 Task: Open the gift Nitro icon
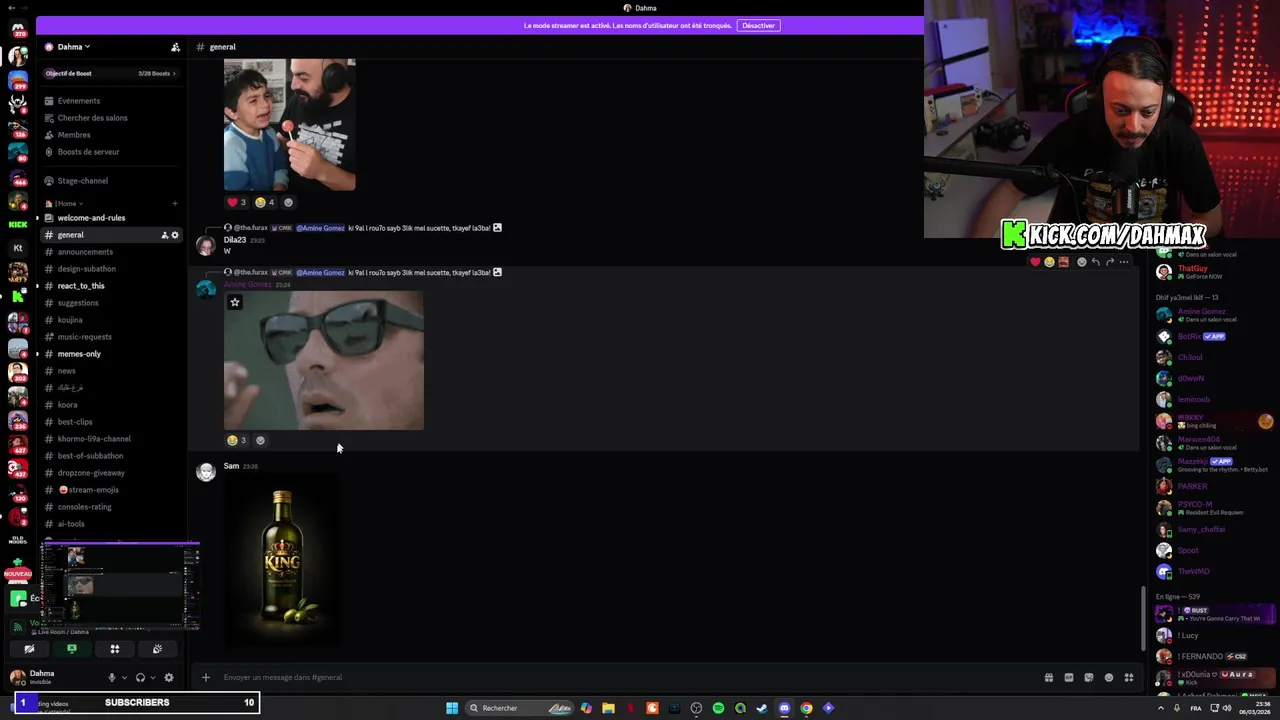tap(1049, 677)
